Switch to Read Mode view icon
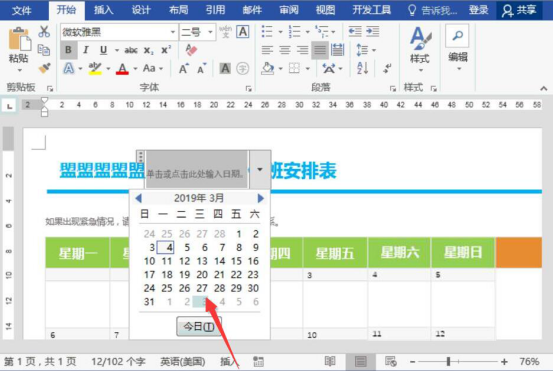 [330, 361]
